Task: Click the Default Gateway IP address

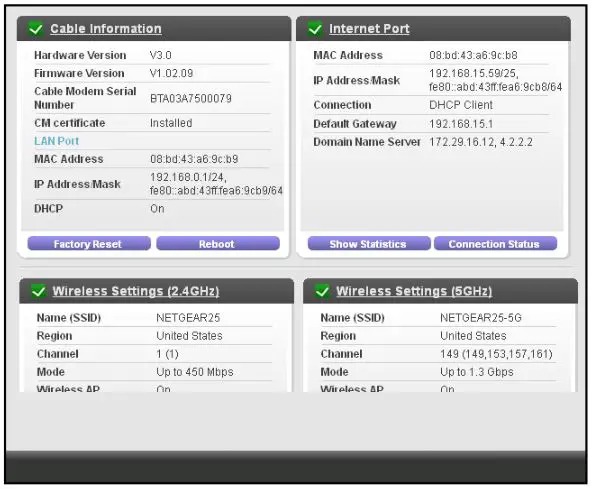Action: (x=461, y=124)
